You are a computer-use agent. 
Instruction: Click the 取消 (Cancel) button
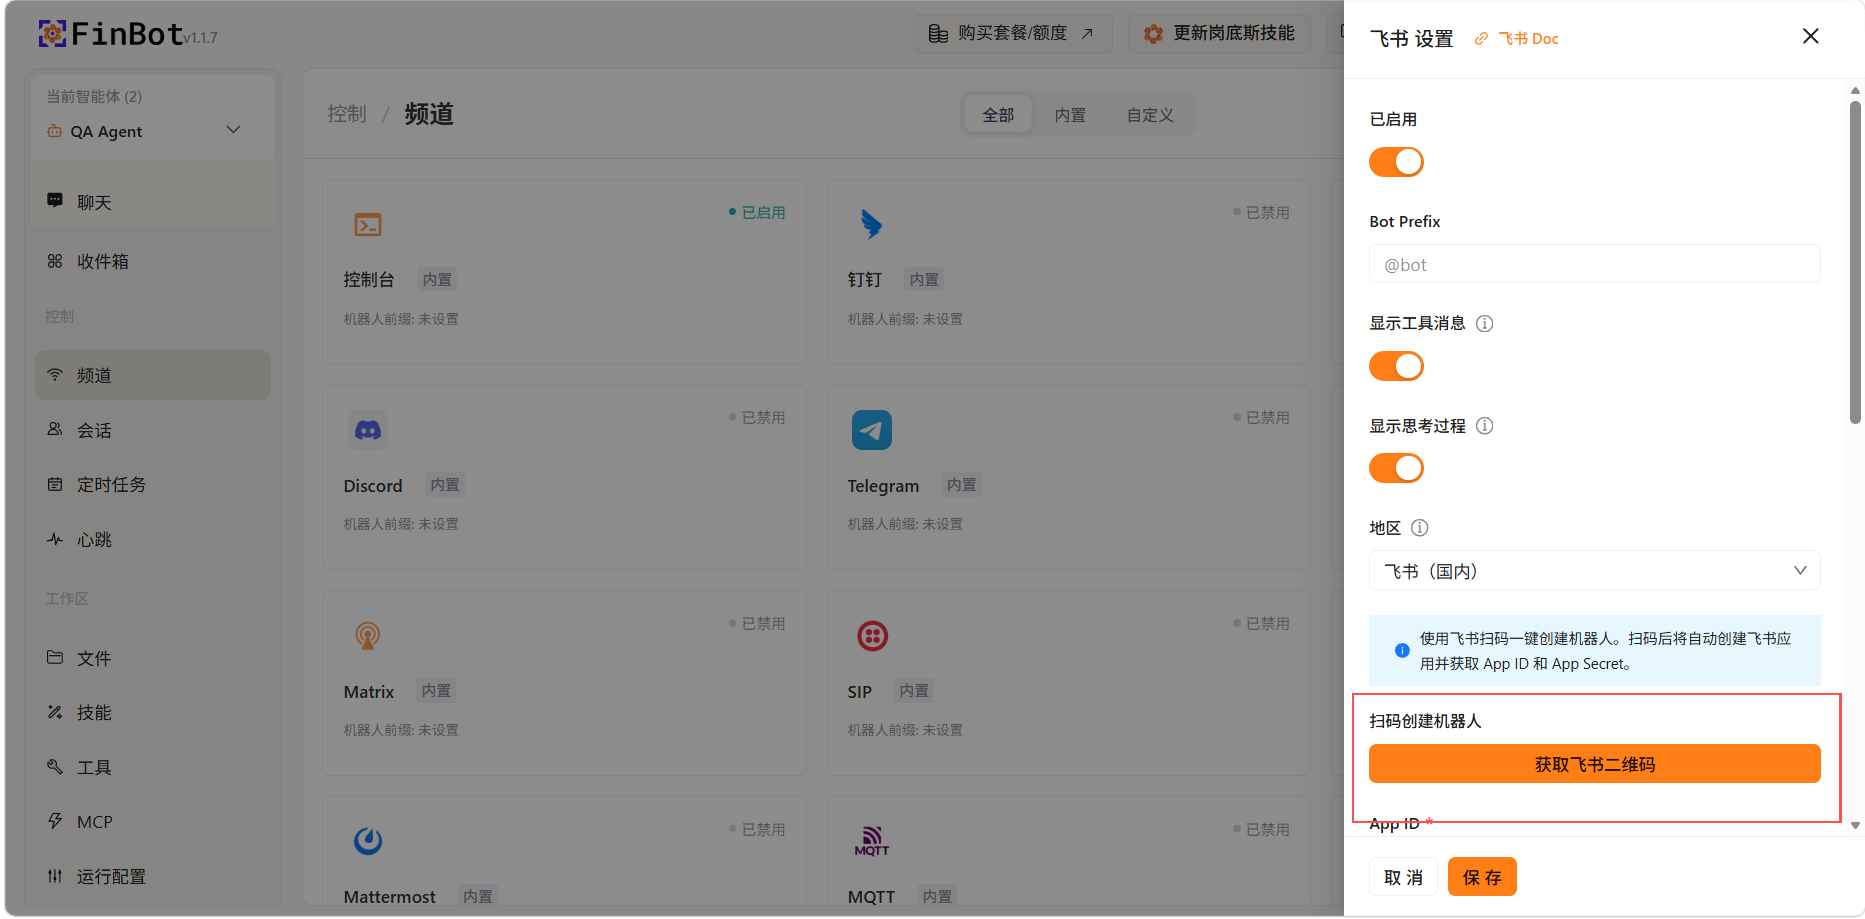pos(1403,877)
